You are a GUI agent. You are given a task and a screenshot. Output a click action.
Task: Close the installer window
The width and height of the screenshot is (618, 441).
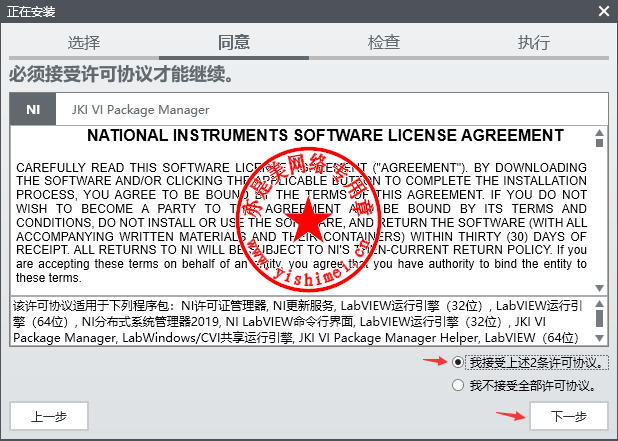click(x=604, y=11)
